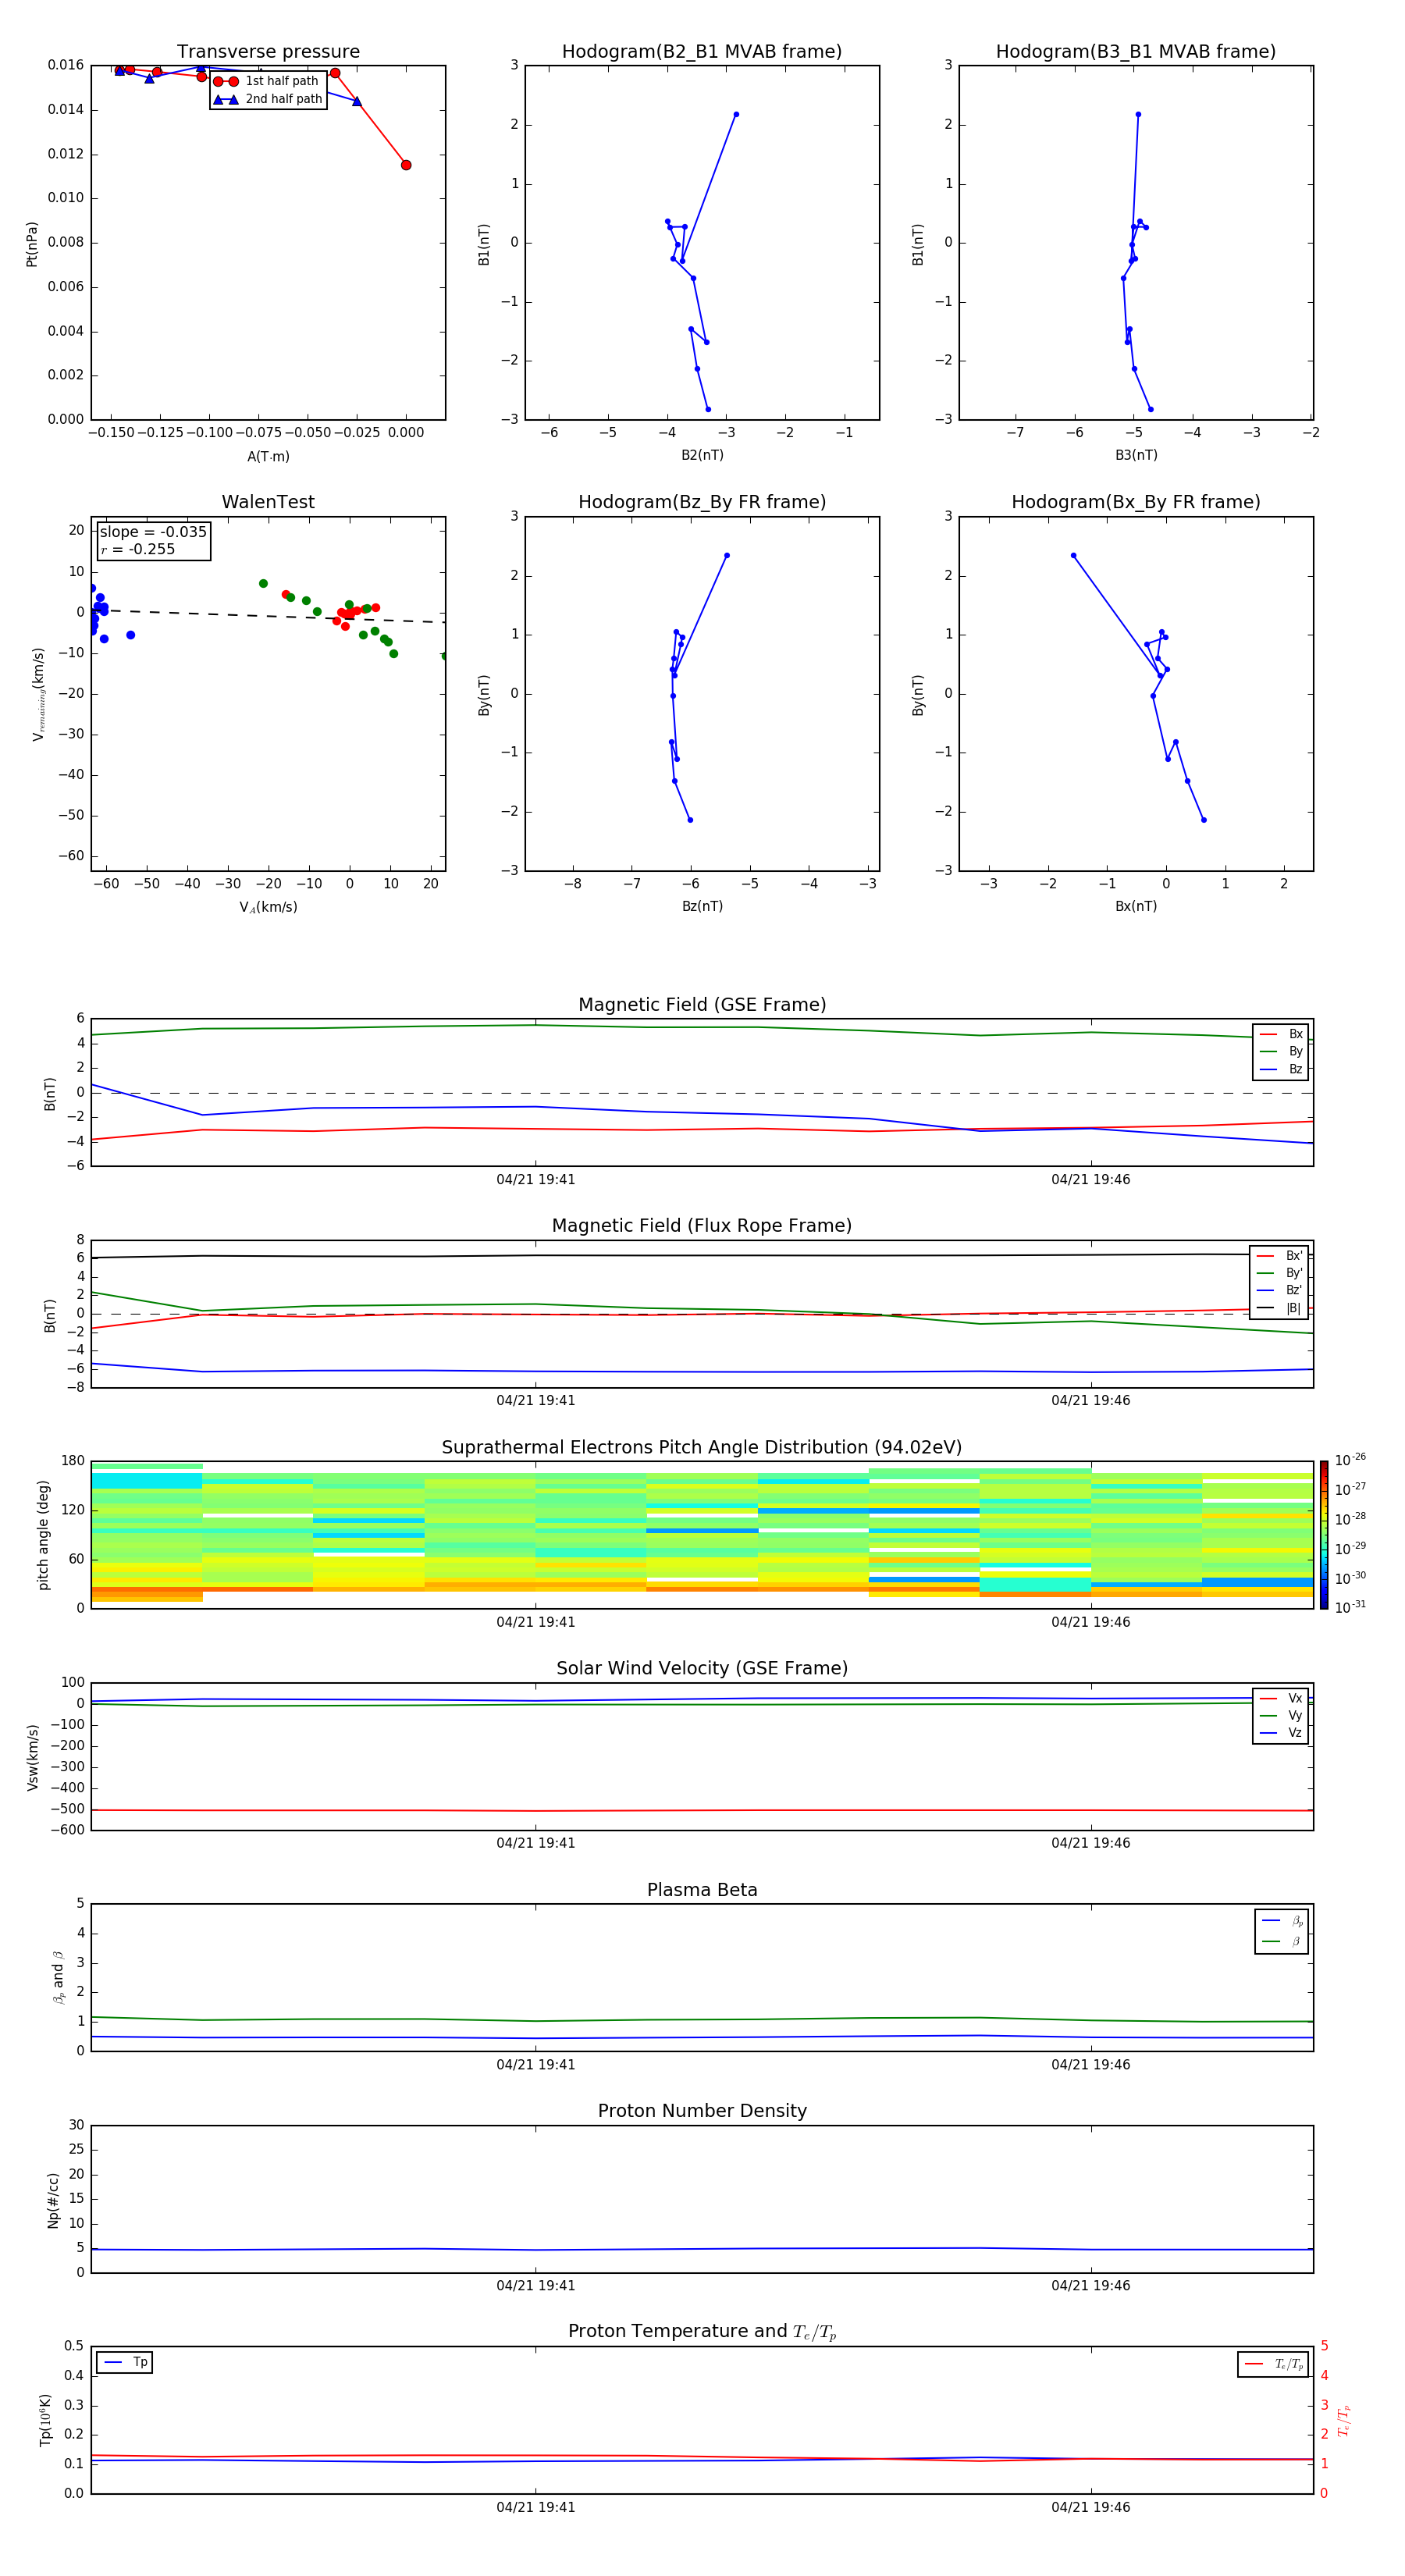Image resolution: width=1405 pixels, height=2576 pixels.
Task: Click "04/21 19:46" tick under Proton Temperature plot
Action: point(1090,2507)
